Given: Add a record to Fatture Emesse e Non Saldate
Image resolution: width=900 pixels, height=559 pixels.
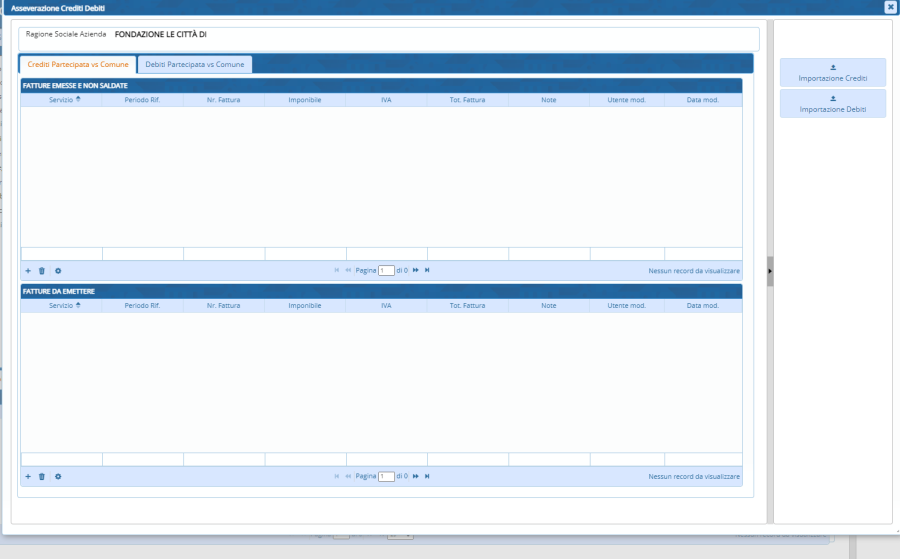Looking at the screenshot, I should point(28,271).
